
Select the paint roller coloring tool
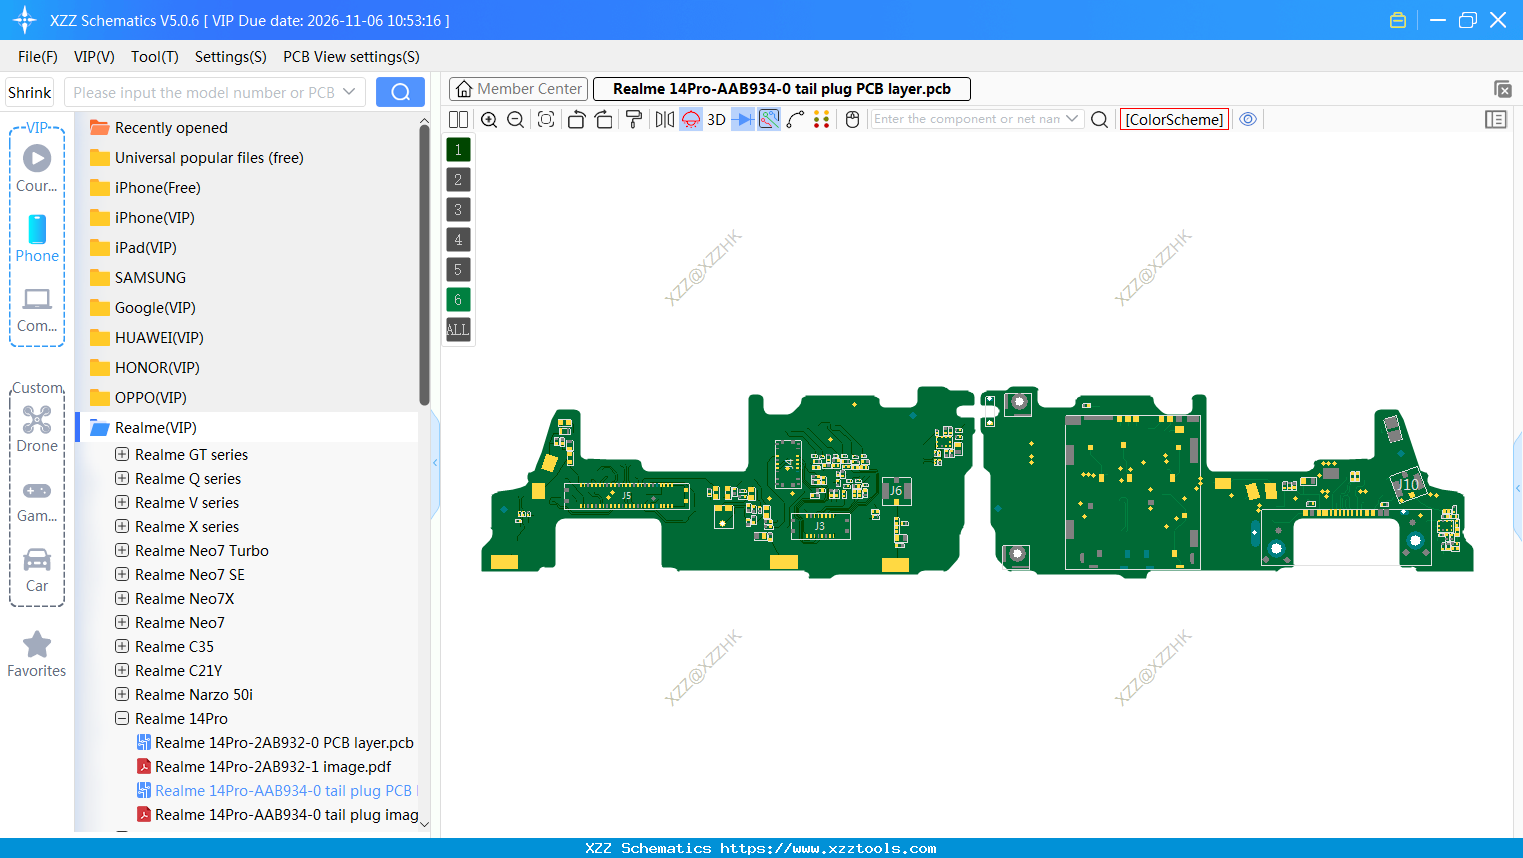click(x=634, y=119)
